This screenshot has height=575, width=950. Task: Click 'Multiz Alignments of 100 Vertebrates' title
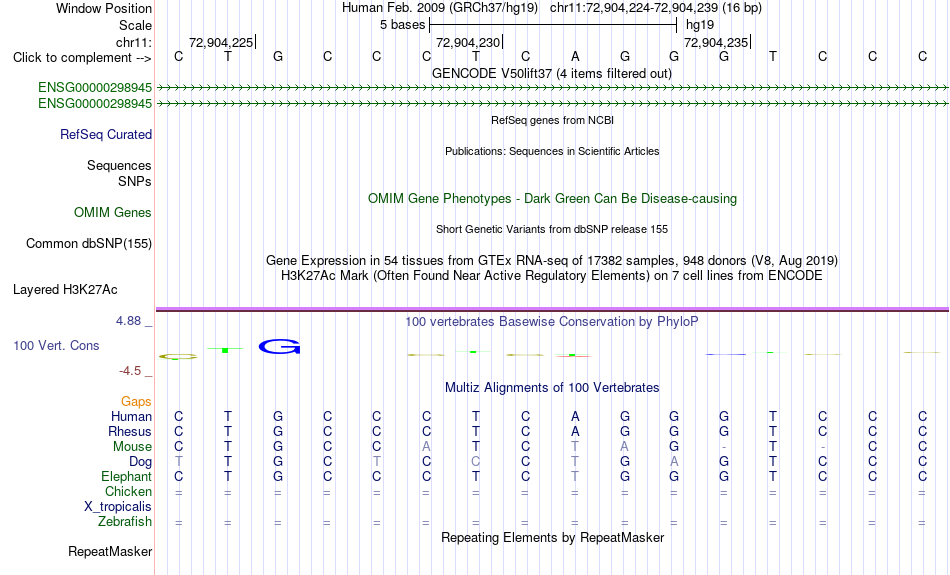point(552,388)
